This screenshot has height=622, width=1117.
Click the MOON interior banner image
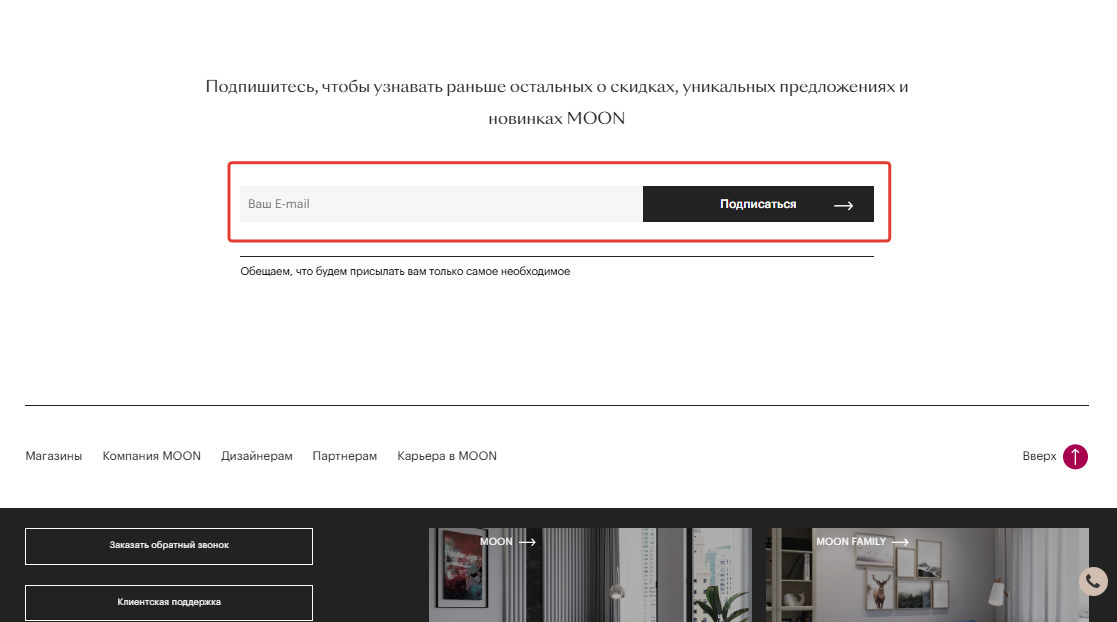pos(590,575)
